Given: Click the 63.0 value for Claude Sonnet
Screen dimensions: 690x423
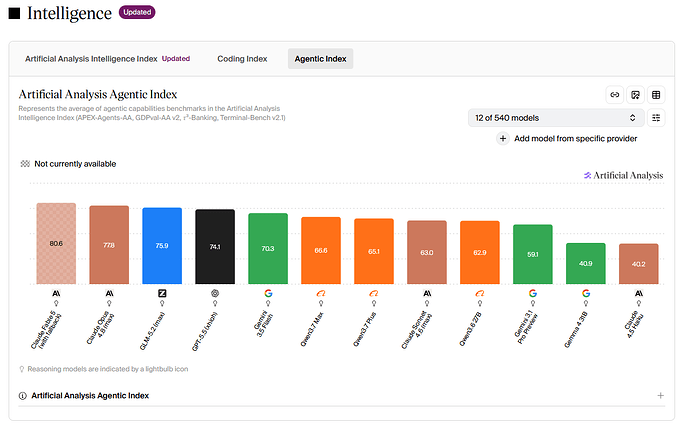Looking at the screenshot, I should [x=427, y=253].
